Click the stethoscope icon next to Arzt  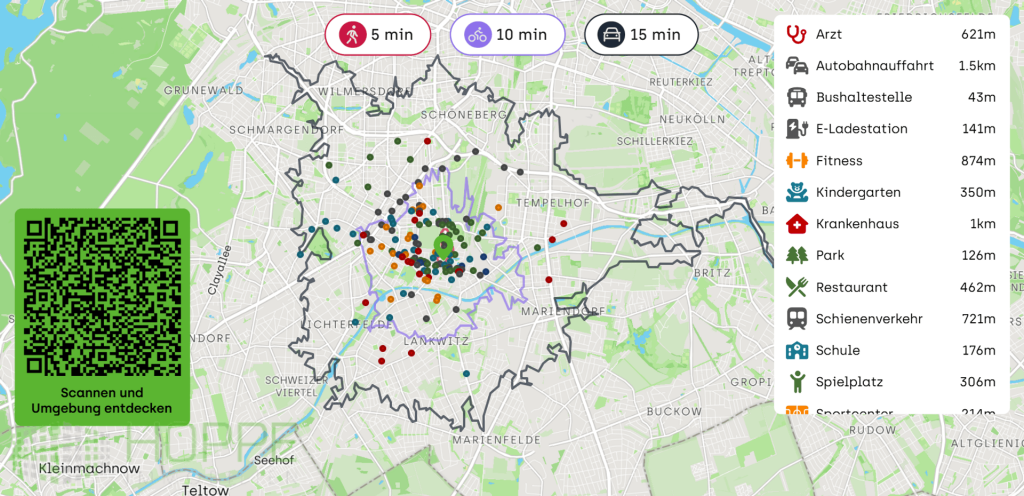click(796, 34)
